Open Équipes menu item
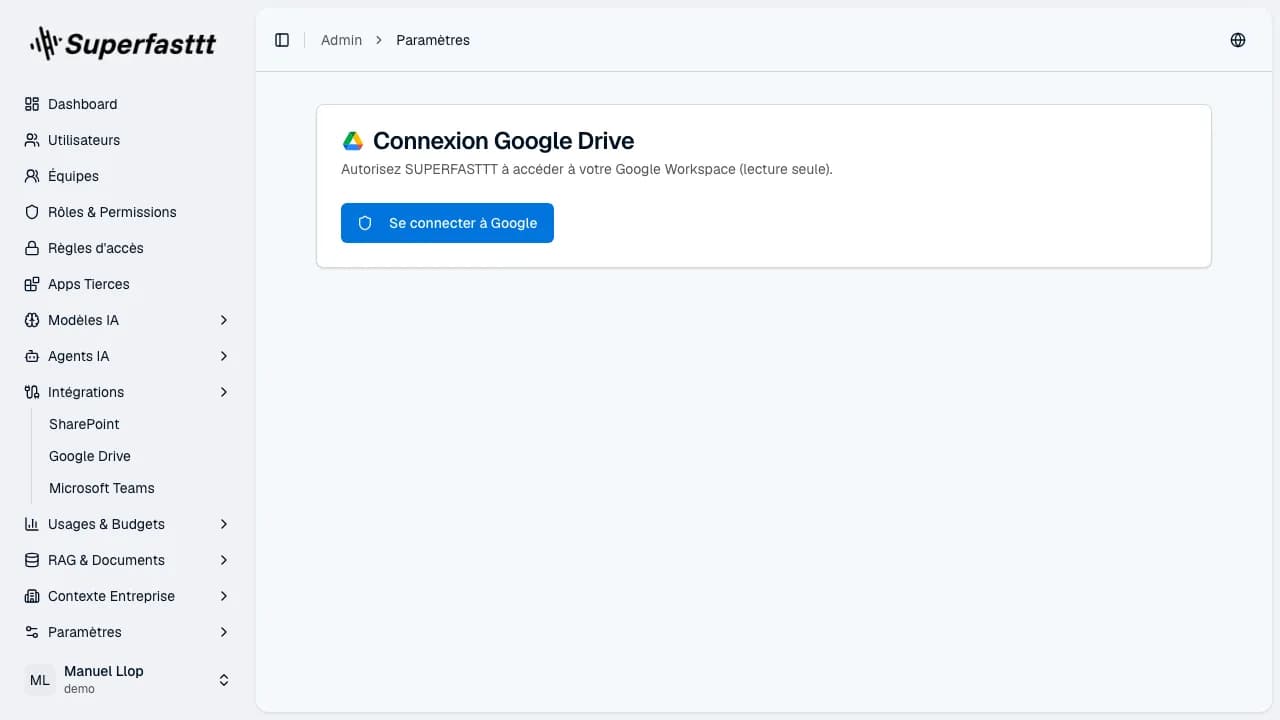 pyautogui.click(x=128, y=176)
